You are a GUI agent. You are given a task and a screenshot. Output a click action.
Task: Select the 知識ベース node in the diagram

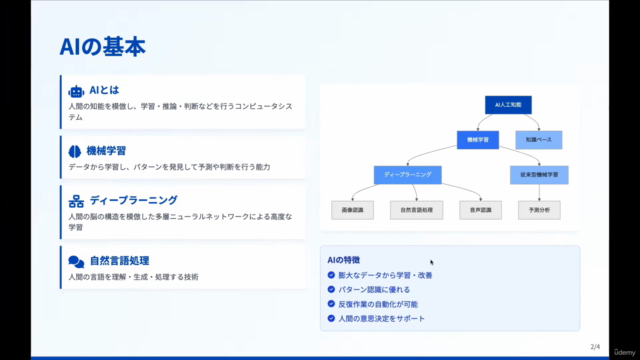pos(539,140)
